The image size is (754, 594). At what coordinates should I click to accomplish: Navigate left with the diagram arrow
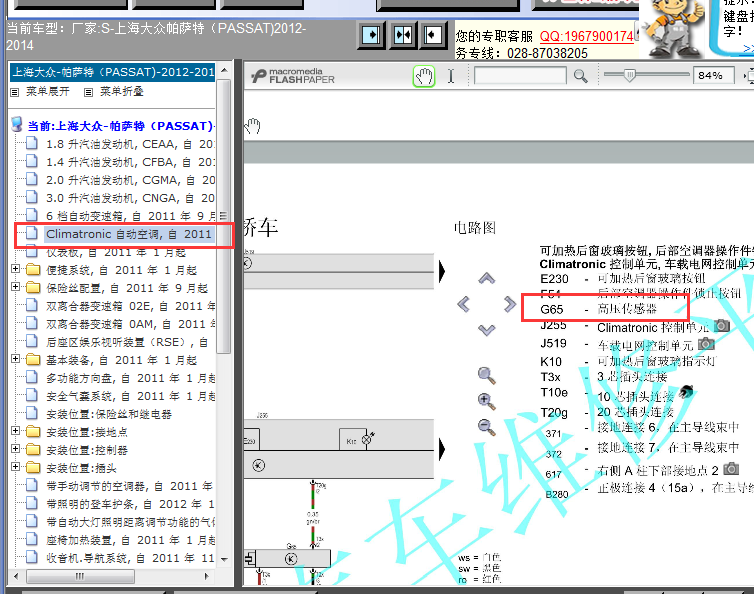(463, 304)
